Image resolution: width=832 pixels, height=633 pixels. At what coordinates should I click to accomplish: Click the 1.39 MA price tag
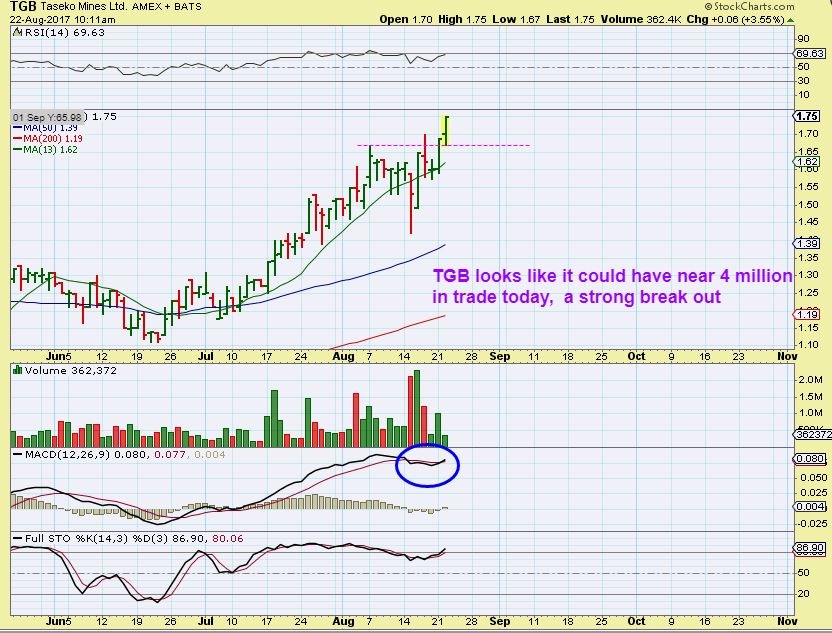coord(808,243)
